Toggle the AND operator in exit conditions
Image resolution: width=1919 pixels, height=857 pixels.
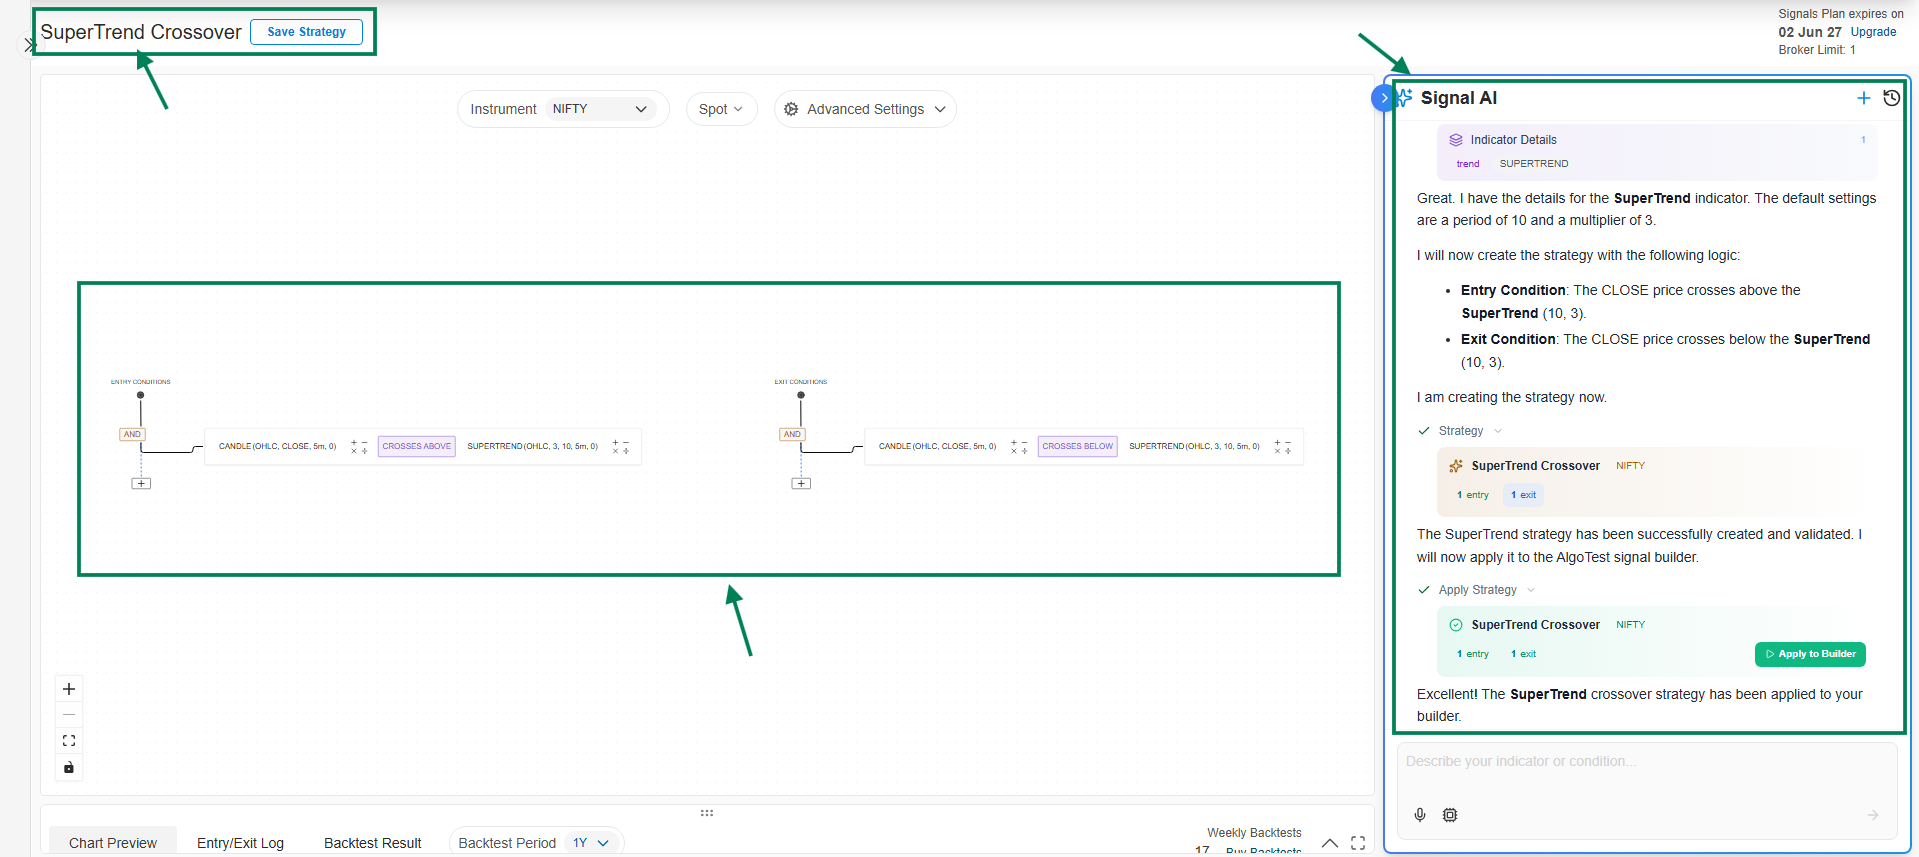(x=792, y=434)
